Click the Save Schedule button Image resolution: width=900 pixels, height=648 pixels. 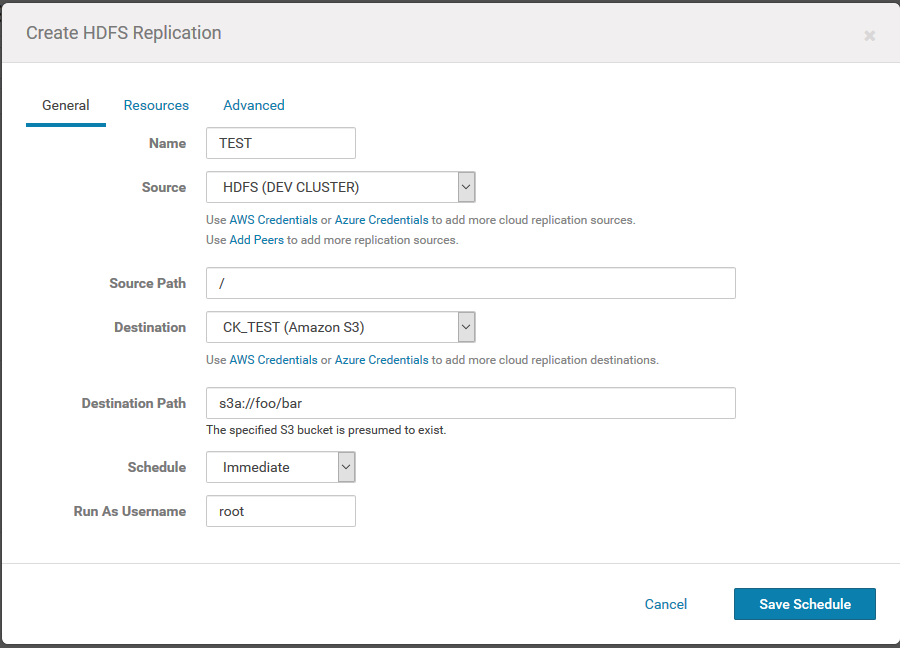click(805, 604)
